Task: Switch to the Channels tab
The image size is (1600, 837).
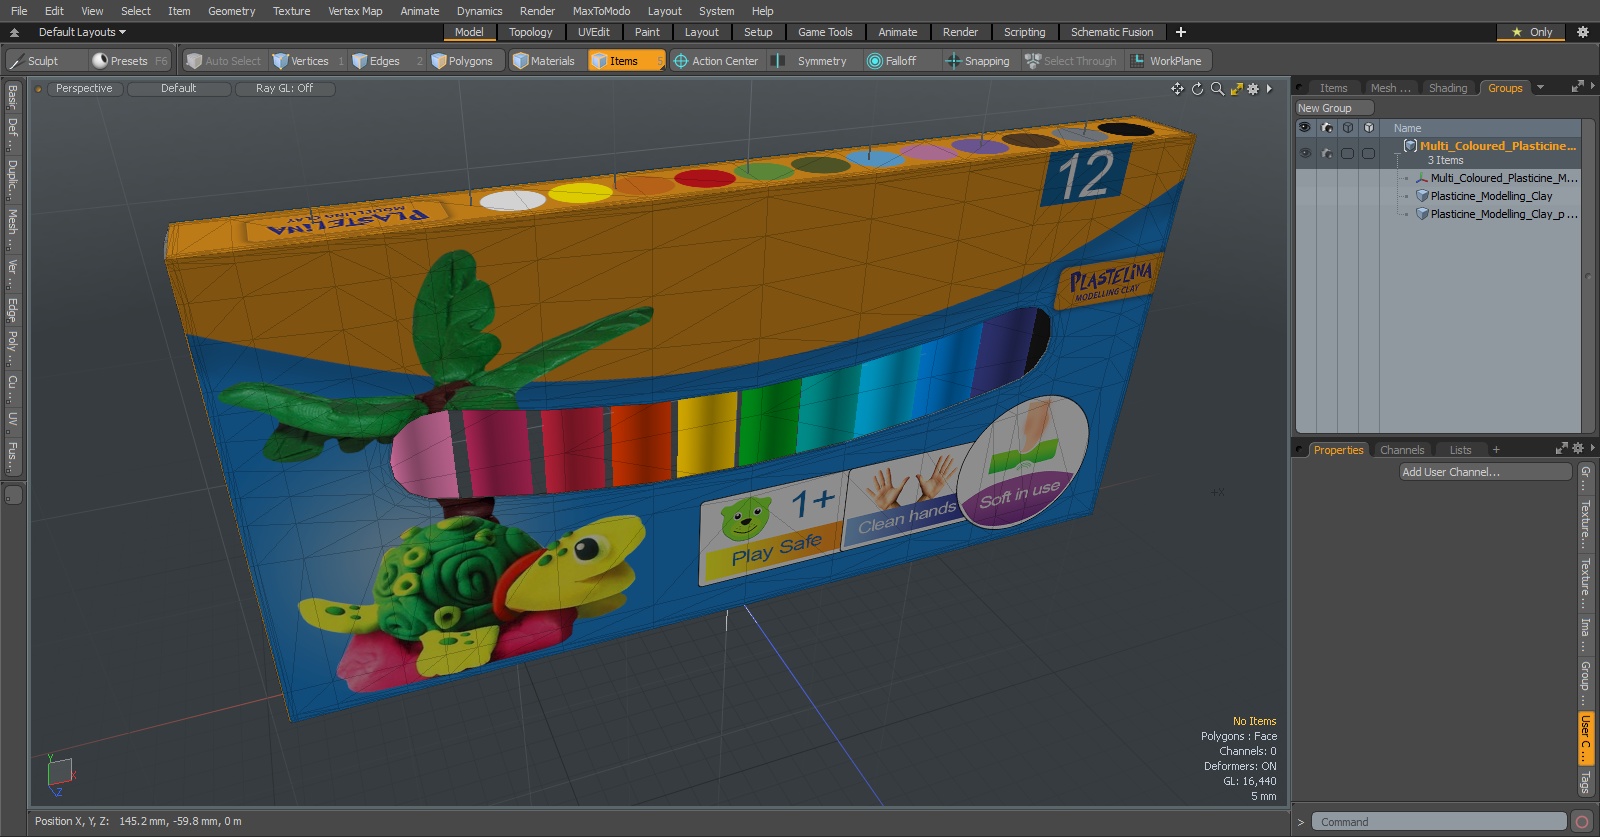Action: [1401, 450]
